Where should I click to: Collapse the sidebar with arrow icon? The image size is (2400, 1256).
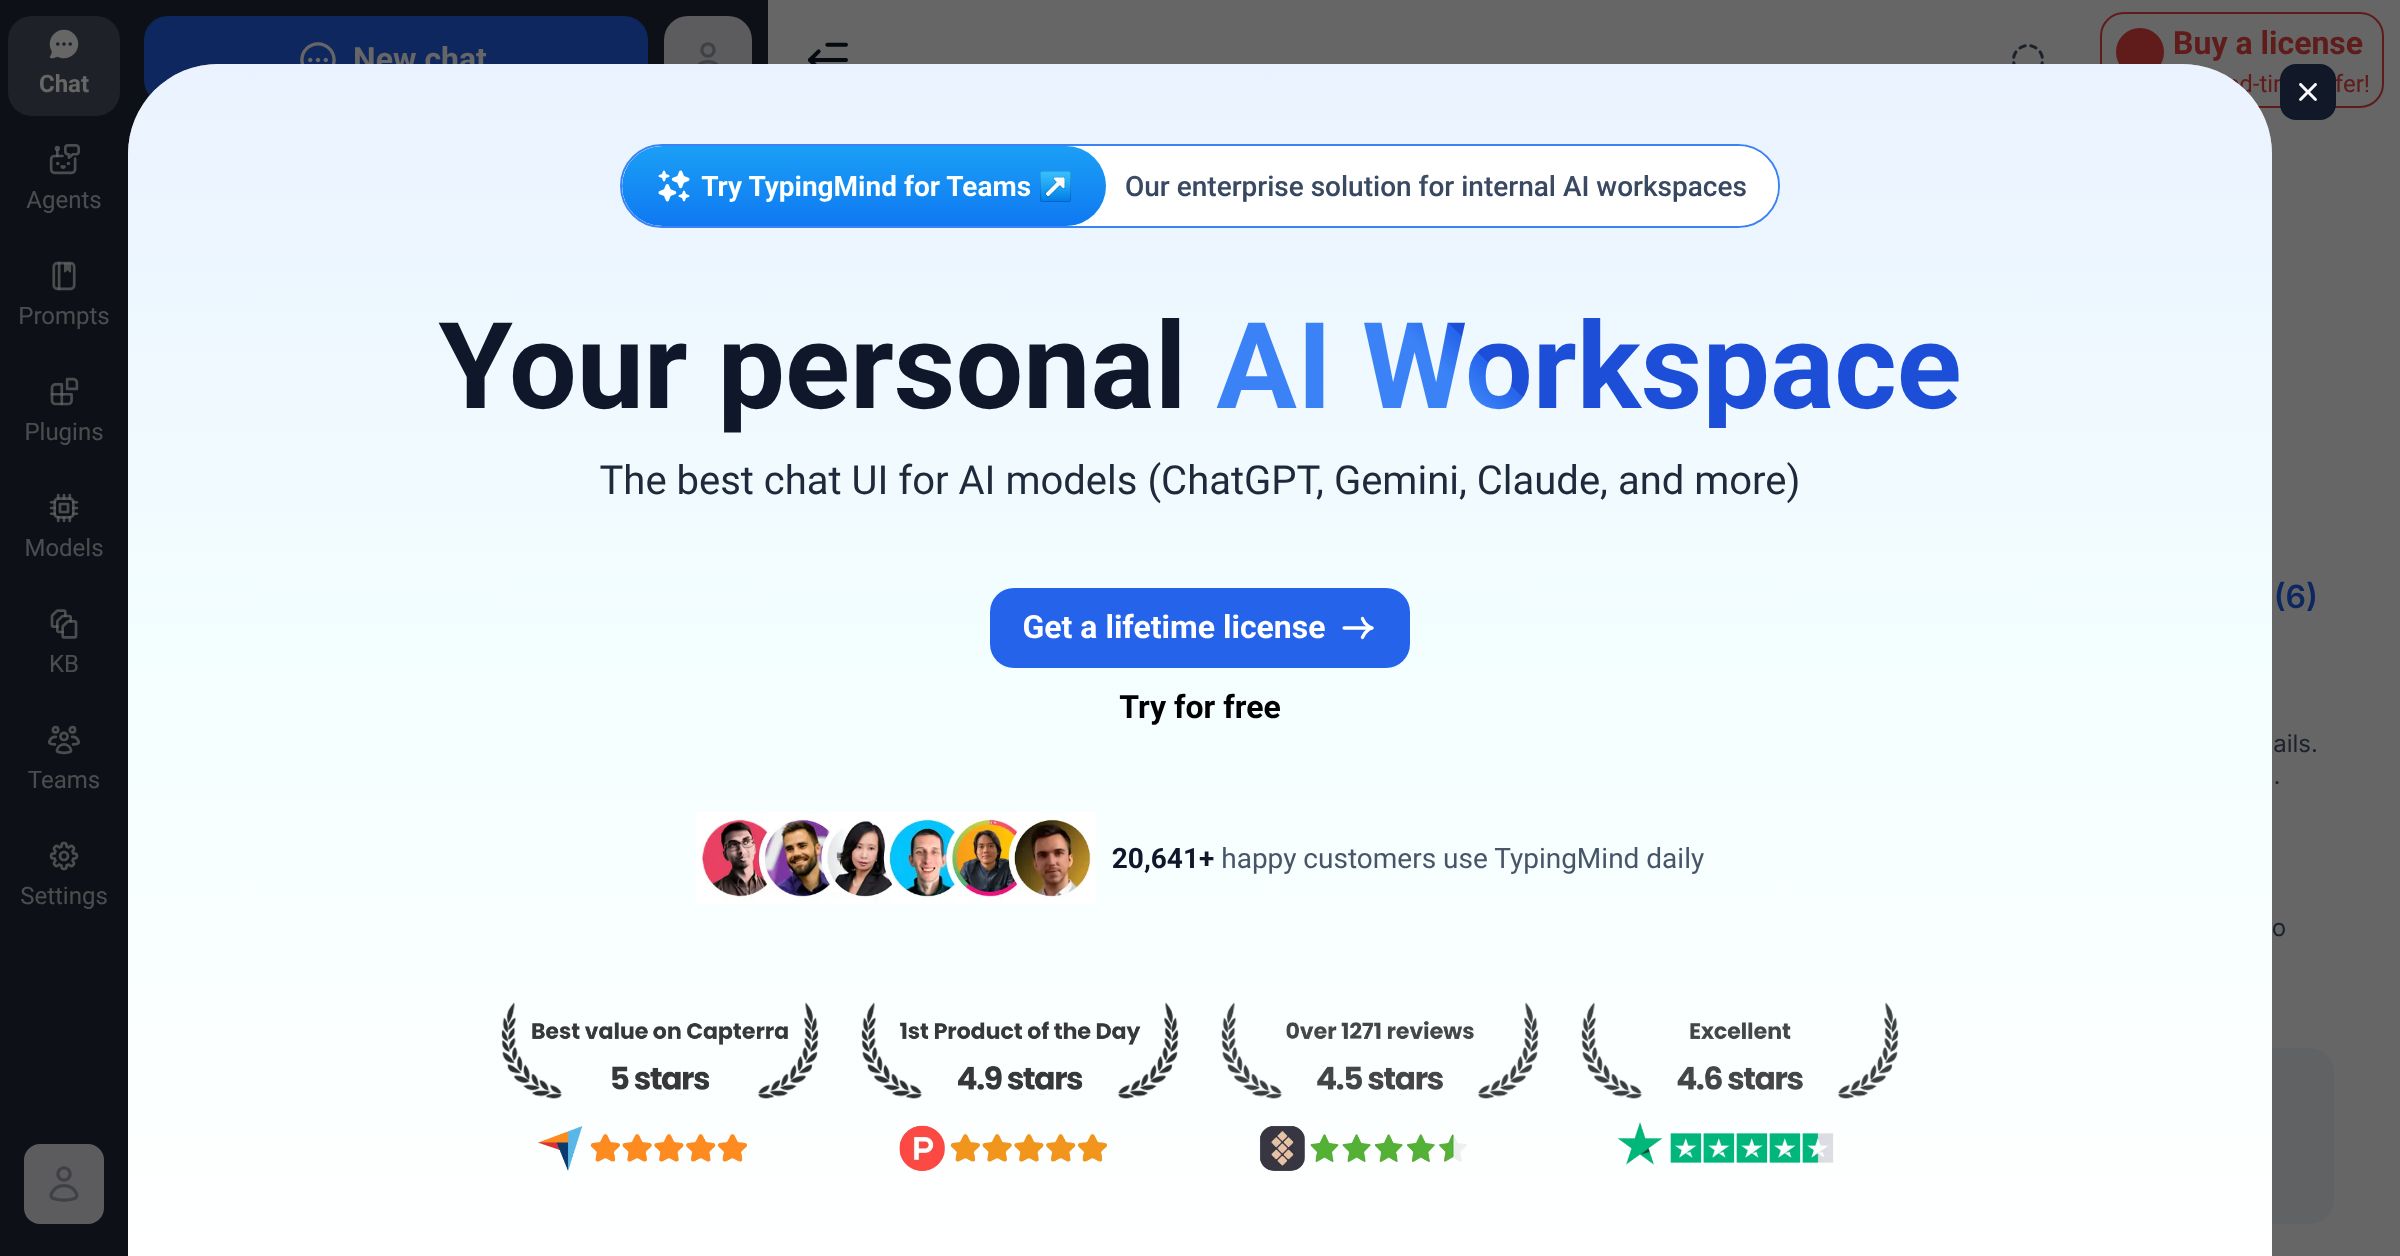(828, 53)
